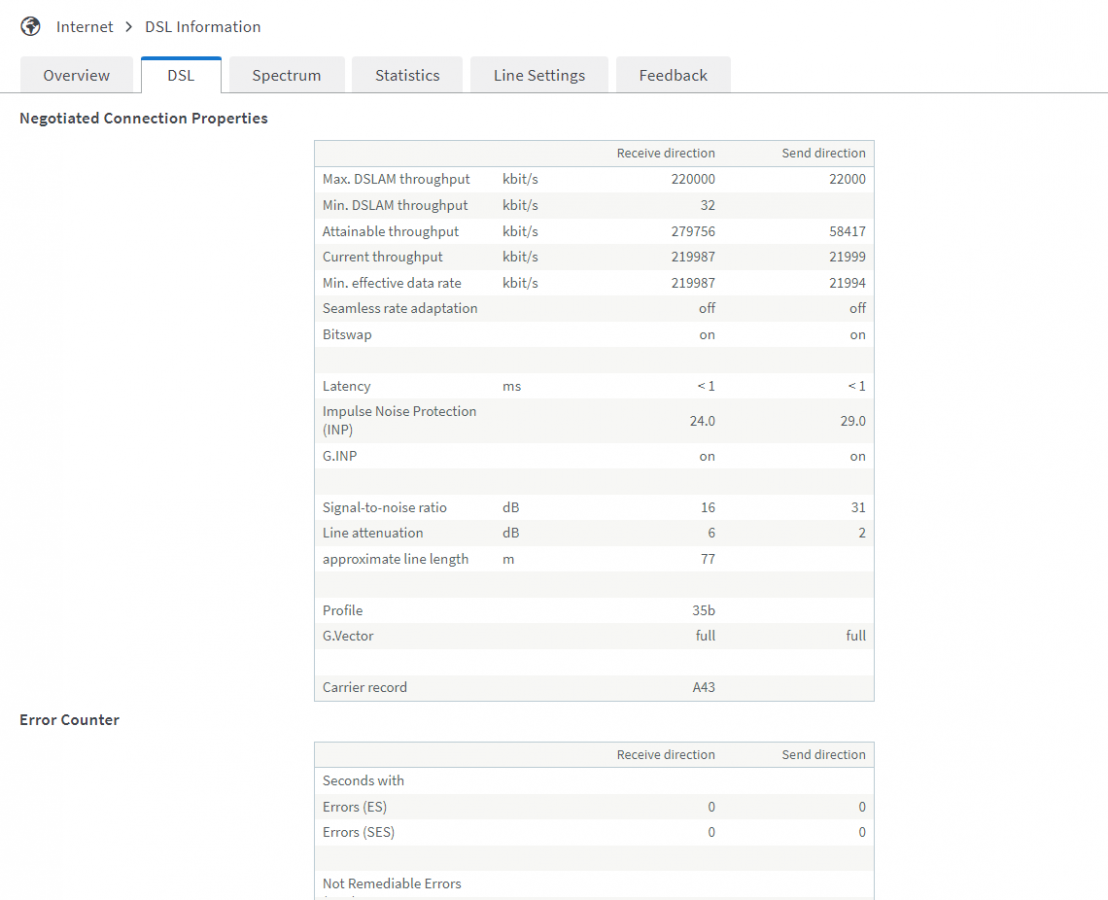Select the Carrier record label
This screenshot has width=1108, height=900.
pos(365,687)
